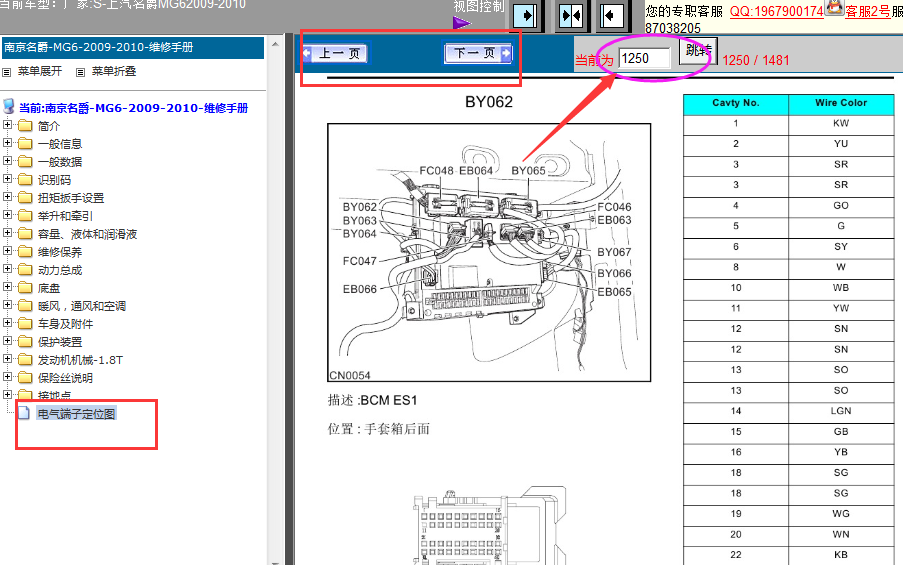
Task: Expand the 简介 tree node
Action: point(7,124)
